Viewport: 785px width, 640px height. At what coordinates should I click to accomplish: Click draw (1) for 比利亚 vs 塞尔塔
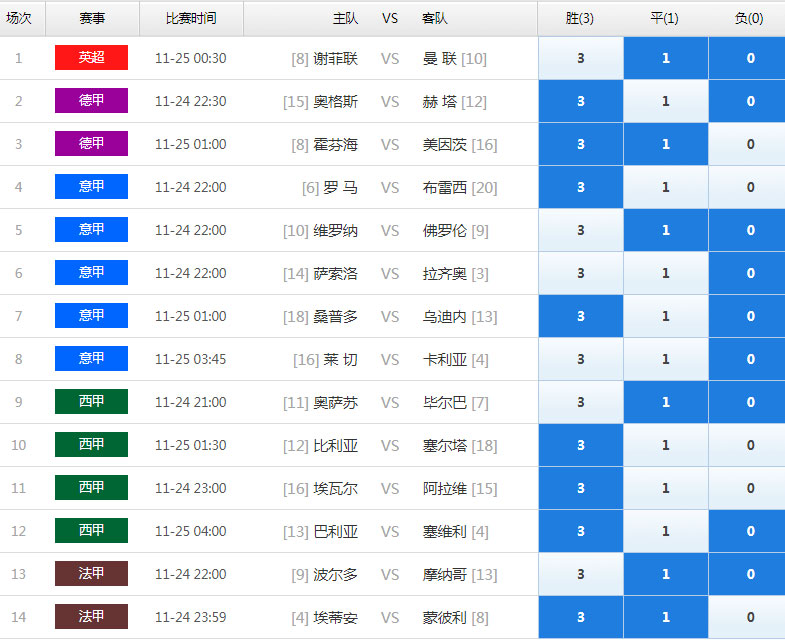tap(666, 446)
